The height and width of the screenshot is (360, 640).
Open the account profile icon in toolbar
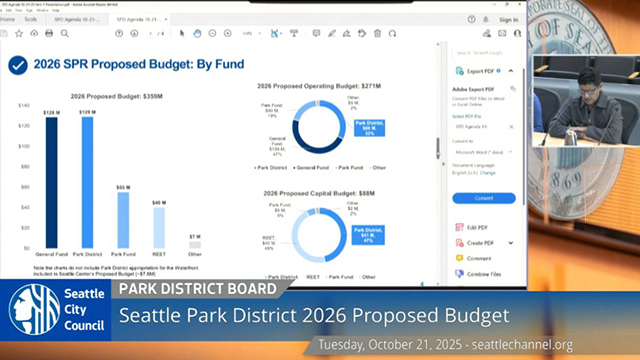click(517, 33)
